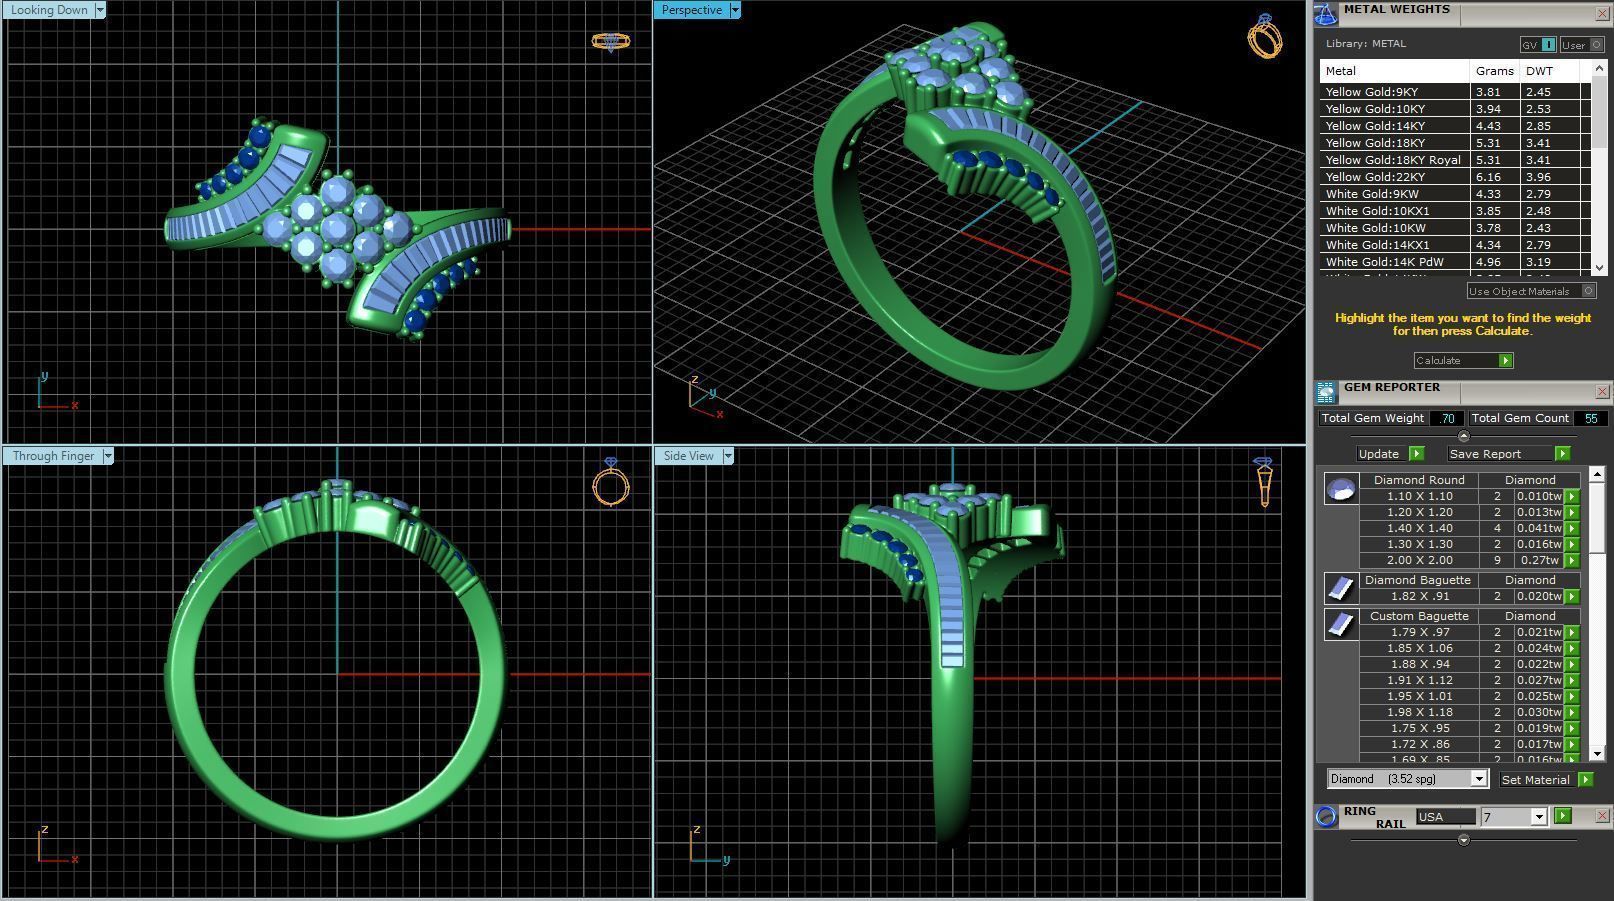Click green arrow for 1.88 X .94 baguette
1614x901 pixels.
pyautogui.click(x=1572, y=664)
